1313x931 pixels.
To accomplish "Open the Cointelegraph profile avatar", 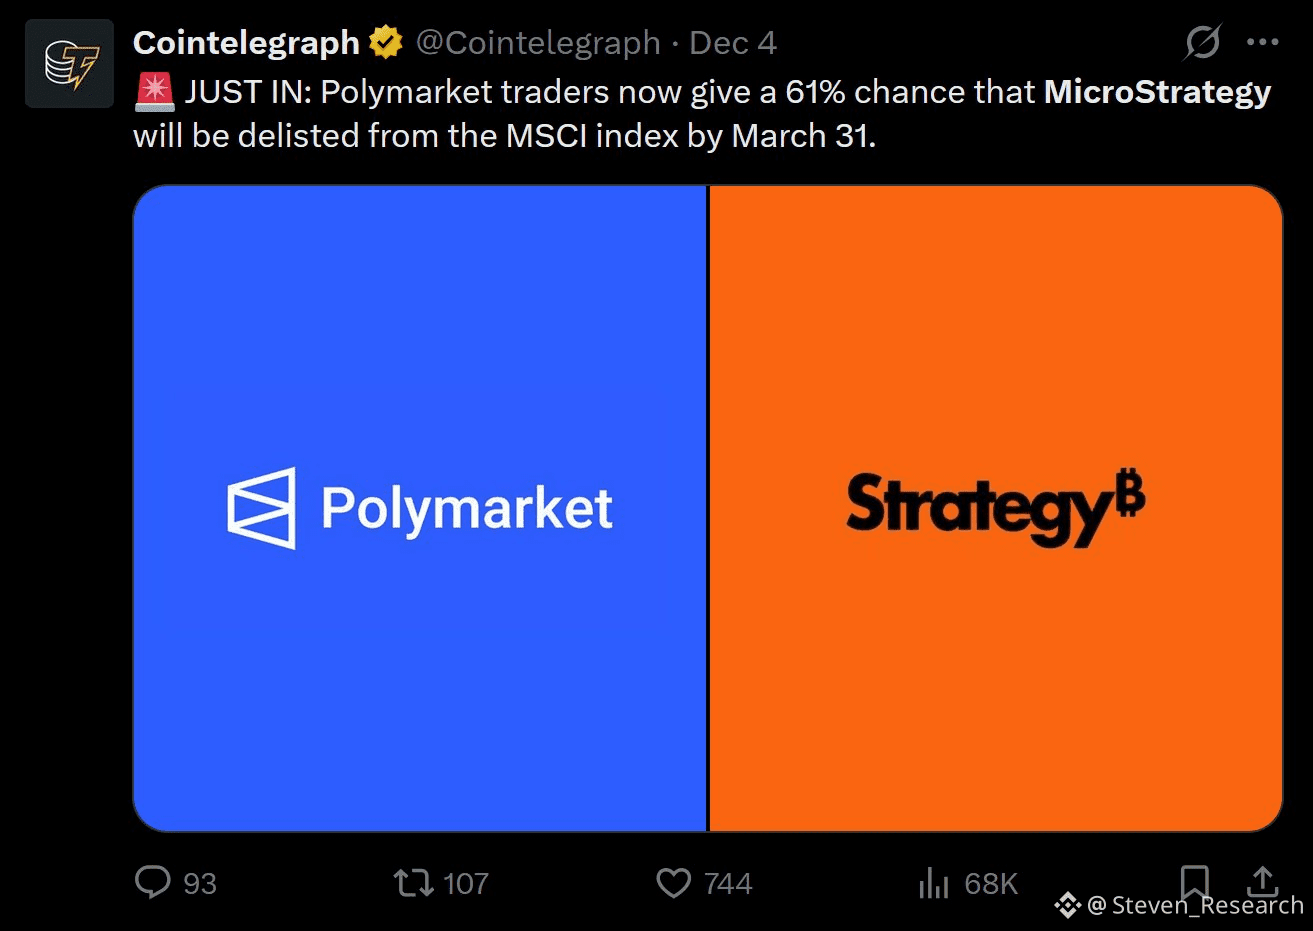I will click(x=69, y=63).
